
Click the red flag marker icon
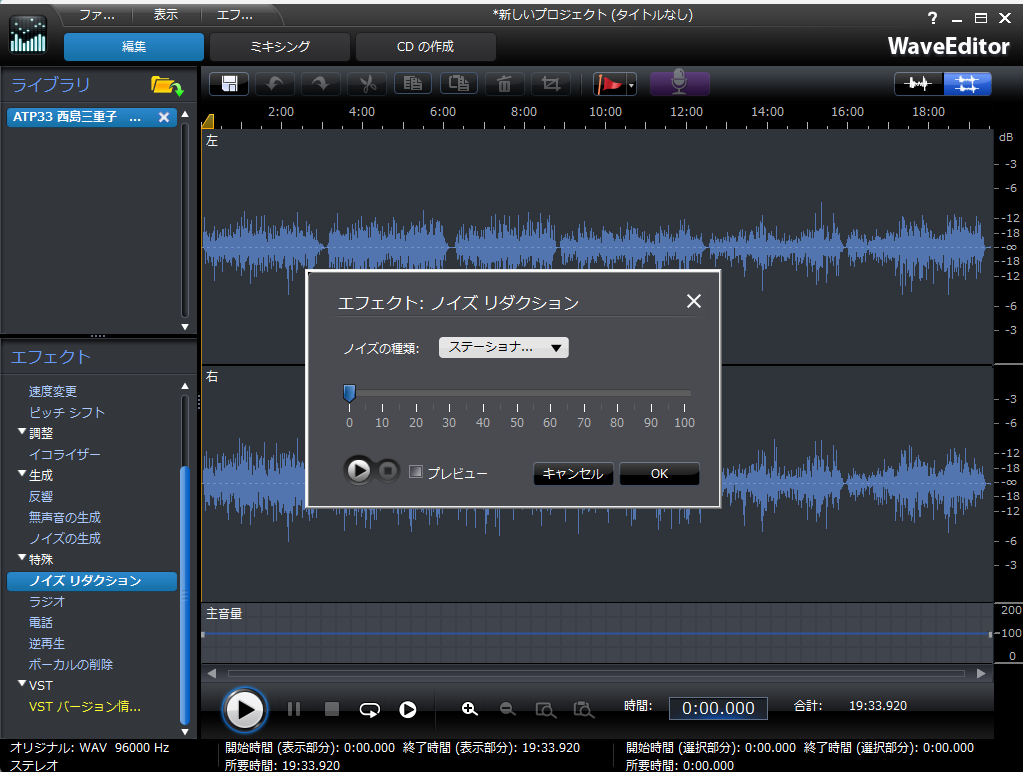608,85
